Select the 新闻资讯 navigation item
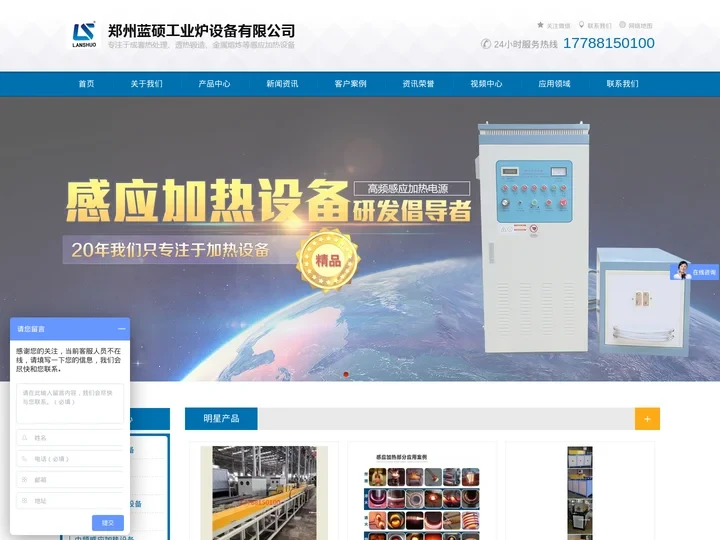This screenshot has height=540, width=720. (x=282, y=84)
